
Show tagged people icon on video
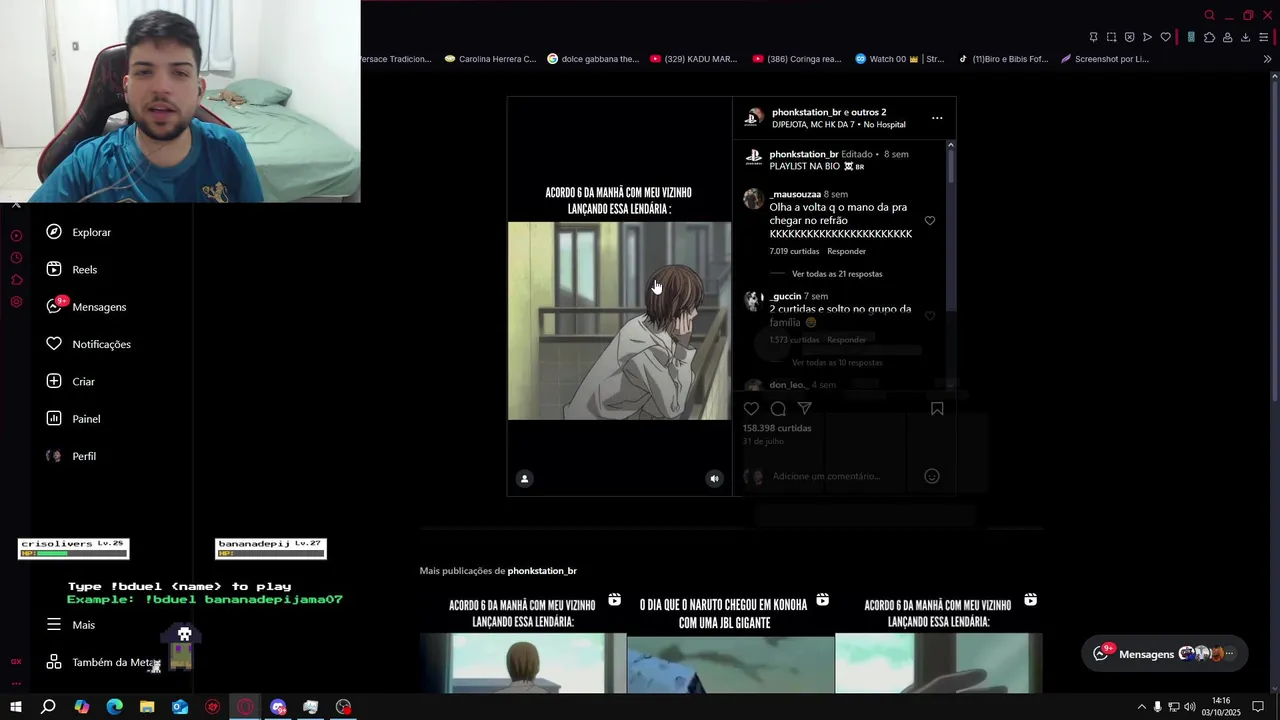pyautogui.click(x=524, y=478)
